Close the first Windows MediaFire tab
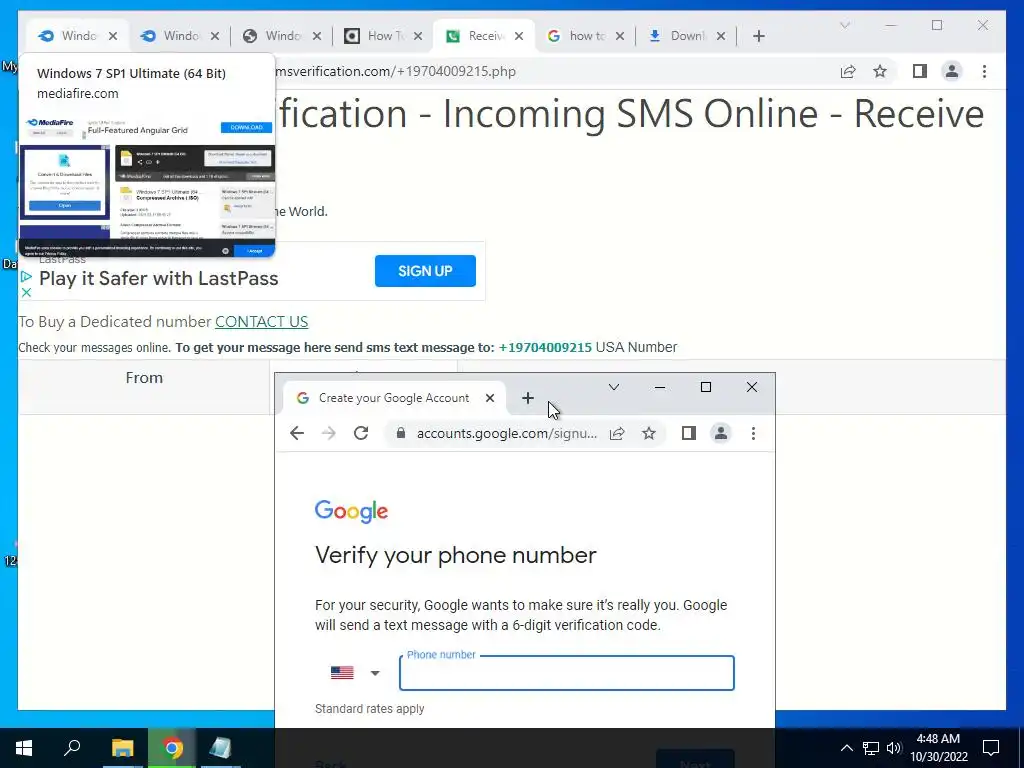Viewport: 1024px width, 768px height. pyautogui.click(x=113, y=36)
